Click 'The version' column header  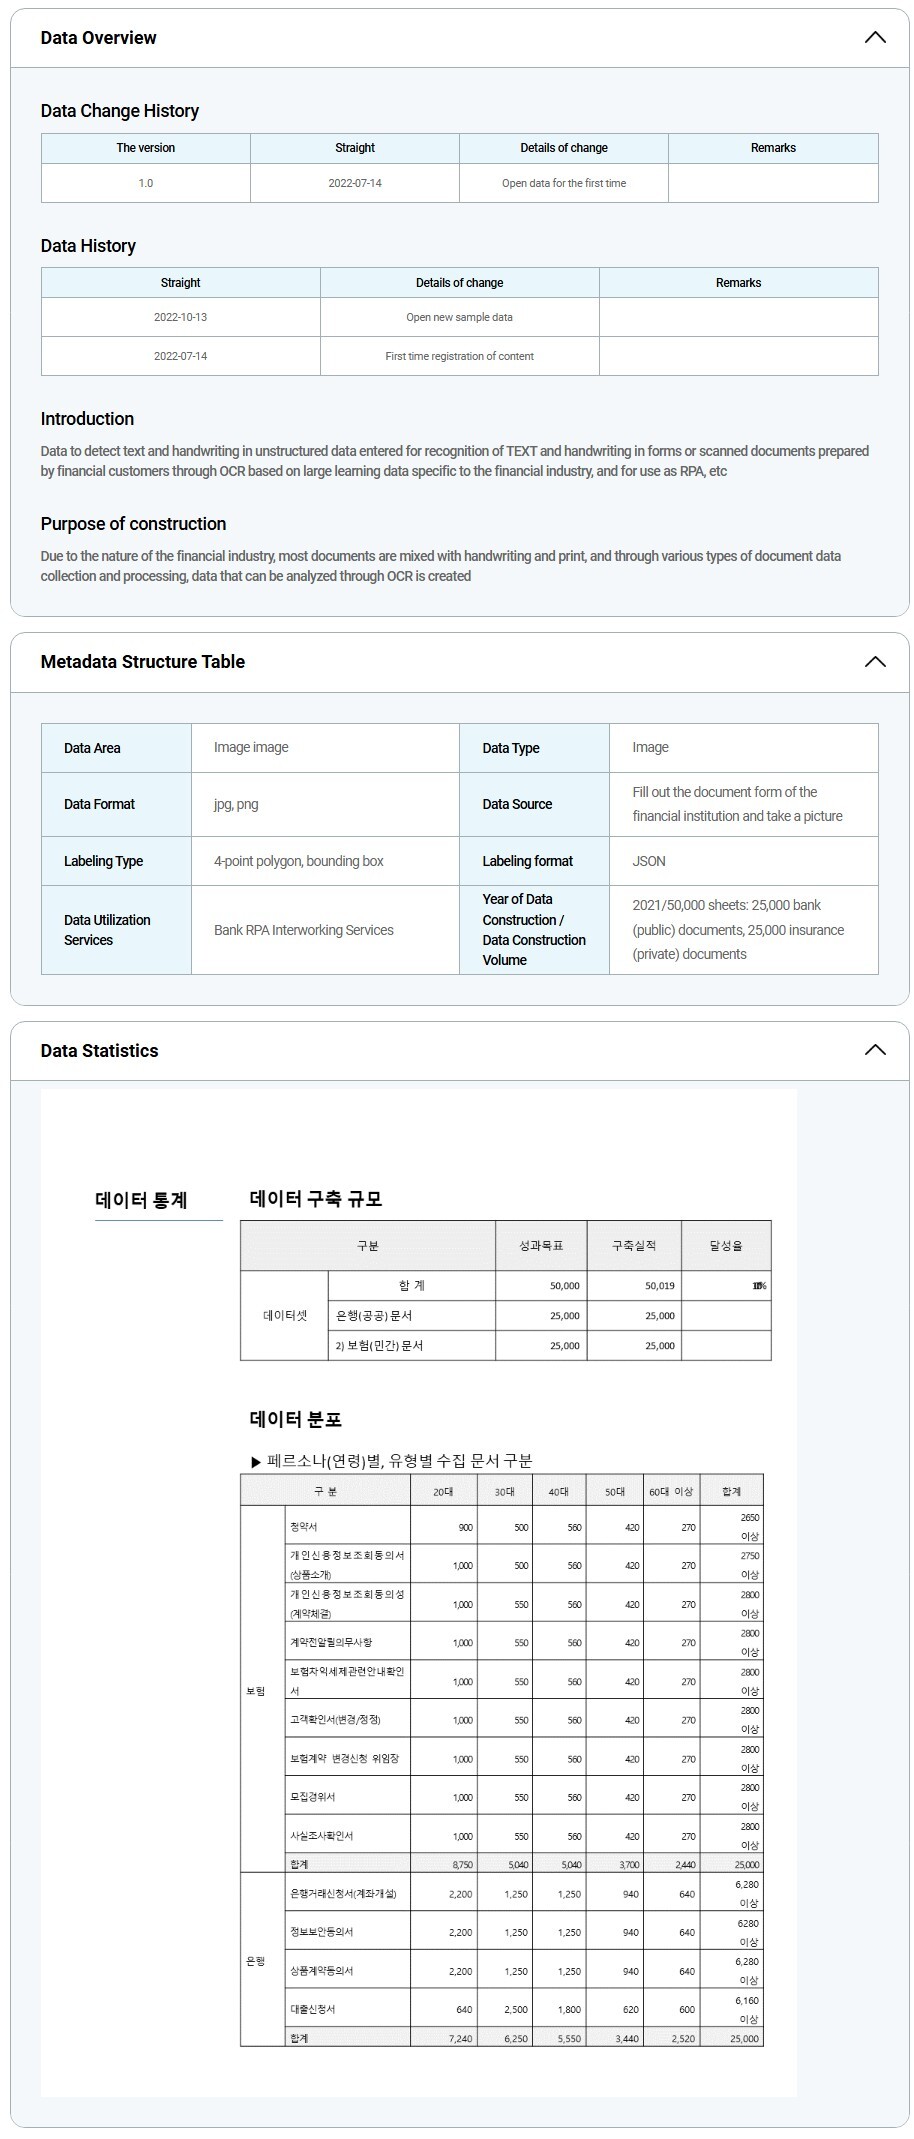coord(146,148)
